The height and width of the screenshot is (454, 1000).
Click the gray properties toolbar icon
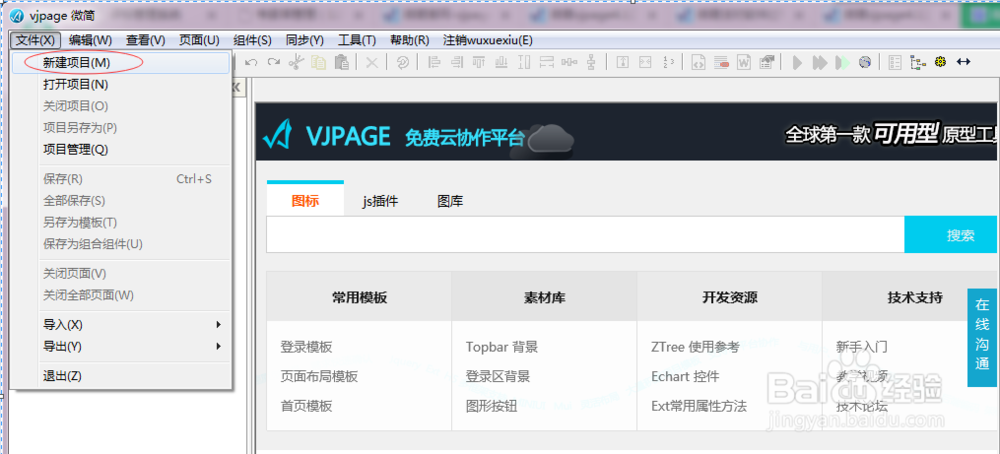click(x=767, y=62)
